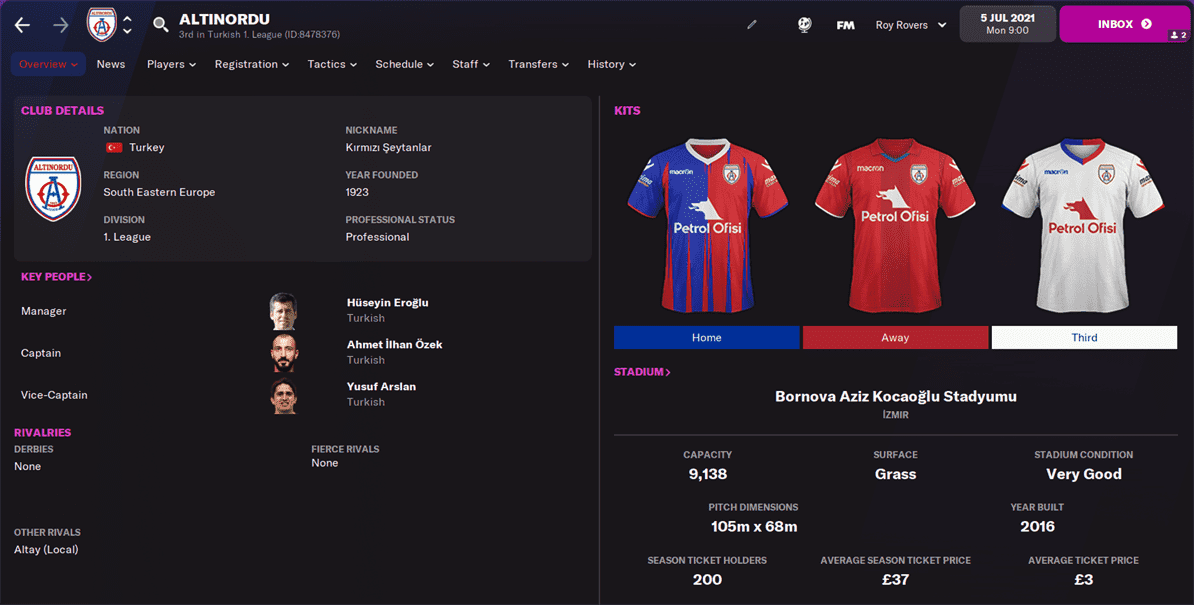
Task: Open the world globe icon
Action: (x=804, y=24)
